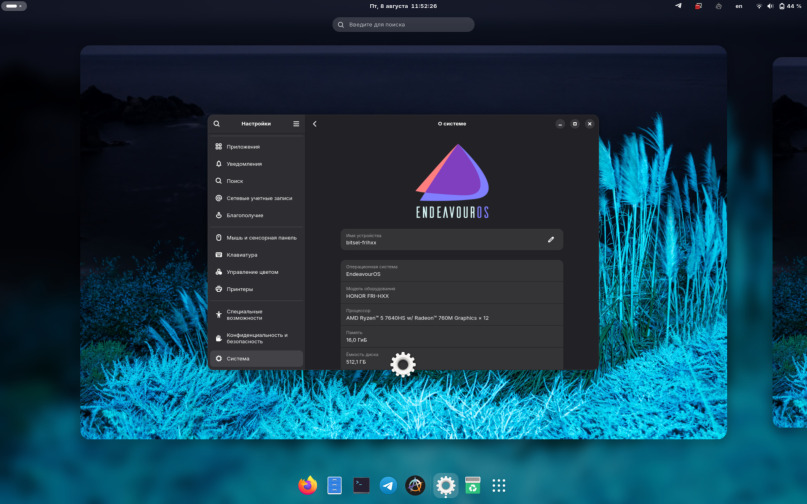Show all applications grid
The width and height of the screenshot is (807, 504).
(x=499, y=485)
